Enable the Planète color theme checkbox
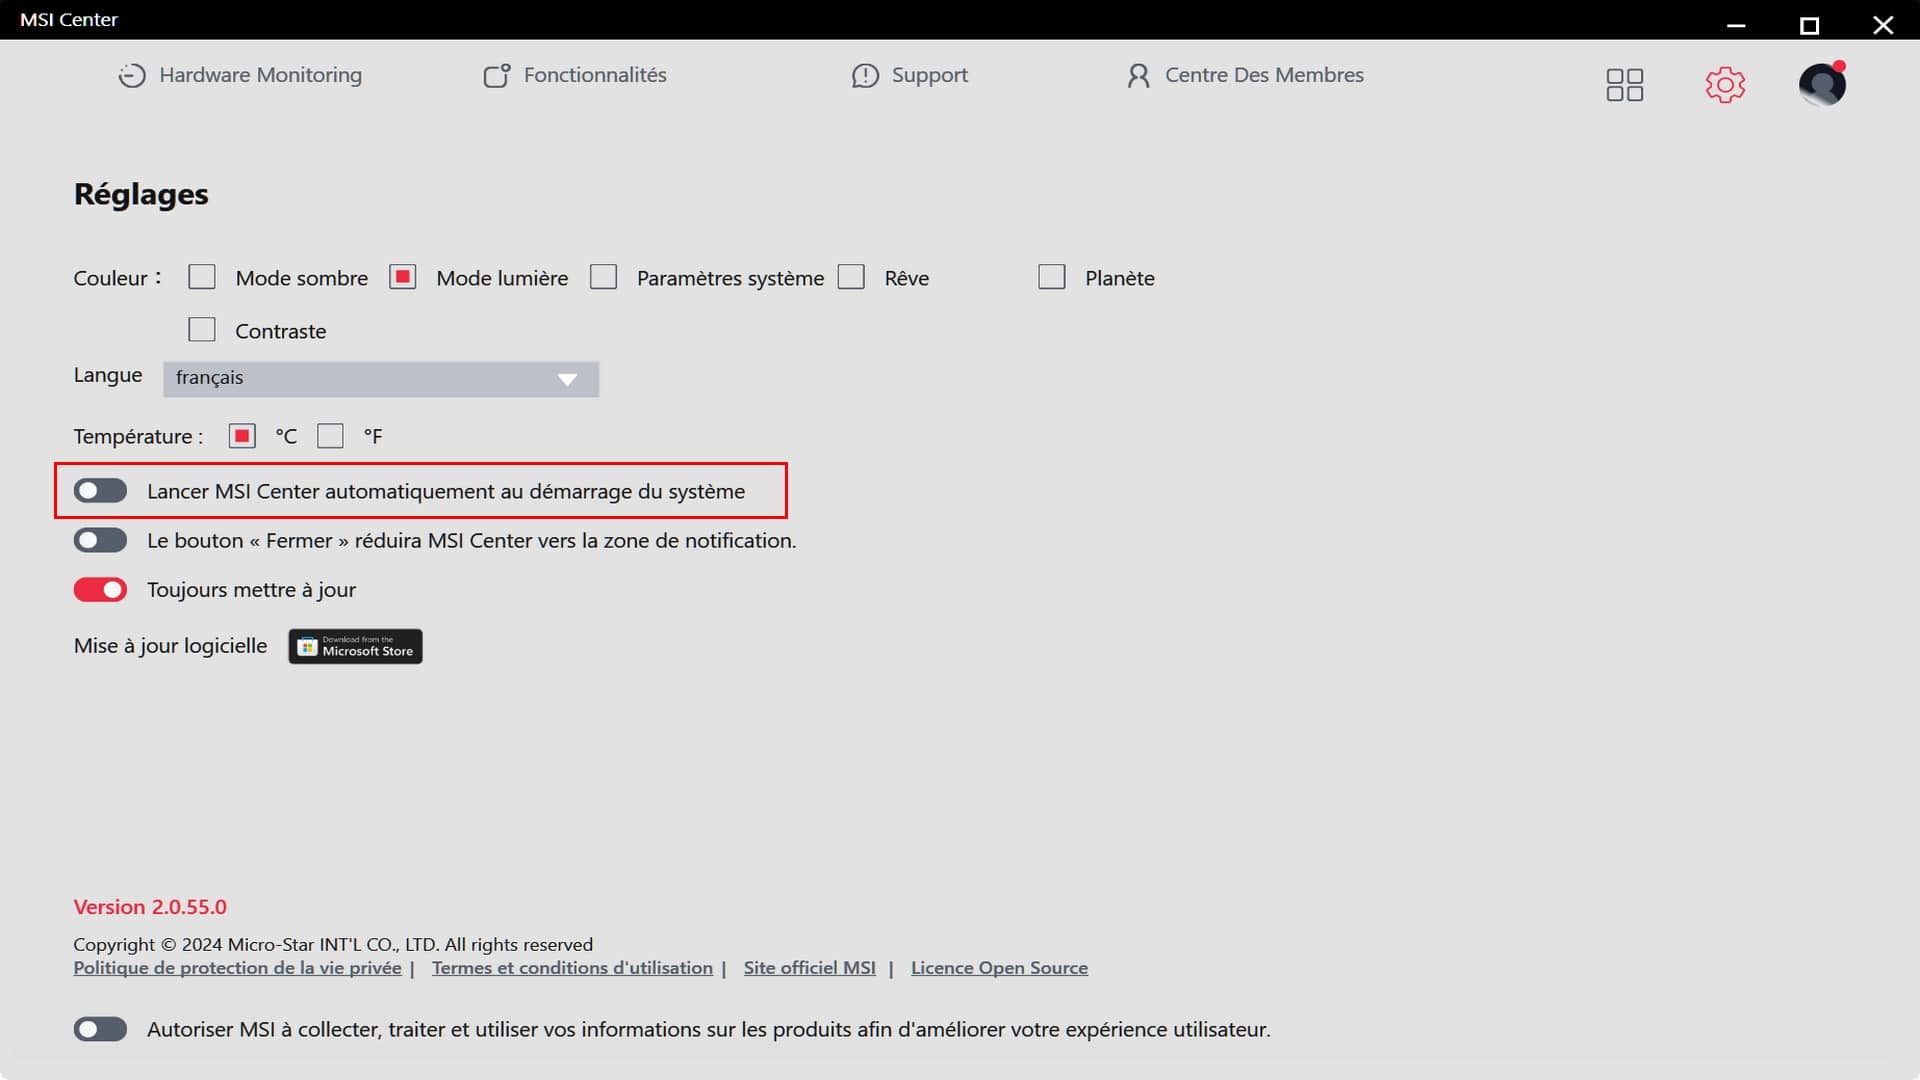This screenshot has height=1080, width=1920. [1051, 277]
